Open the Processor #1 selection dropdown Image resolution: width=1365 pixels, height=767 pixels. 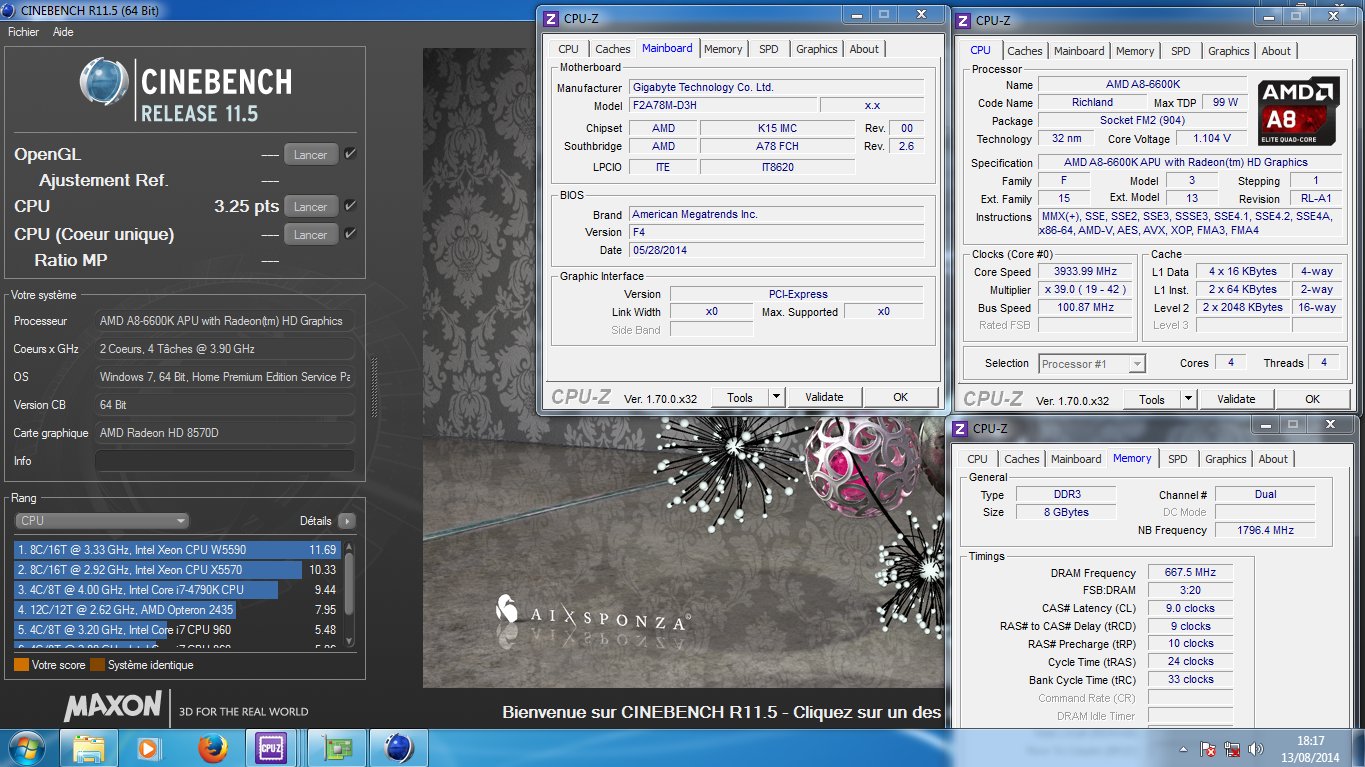[1092, 364]
